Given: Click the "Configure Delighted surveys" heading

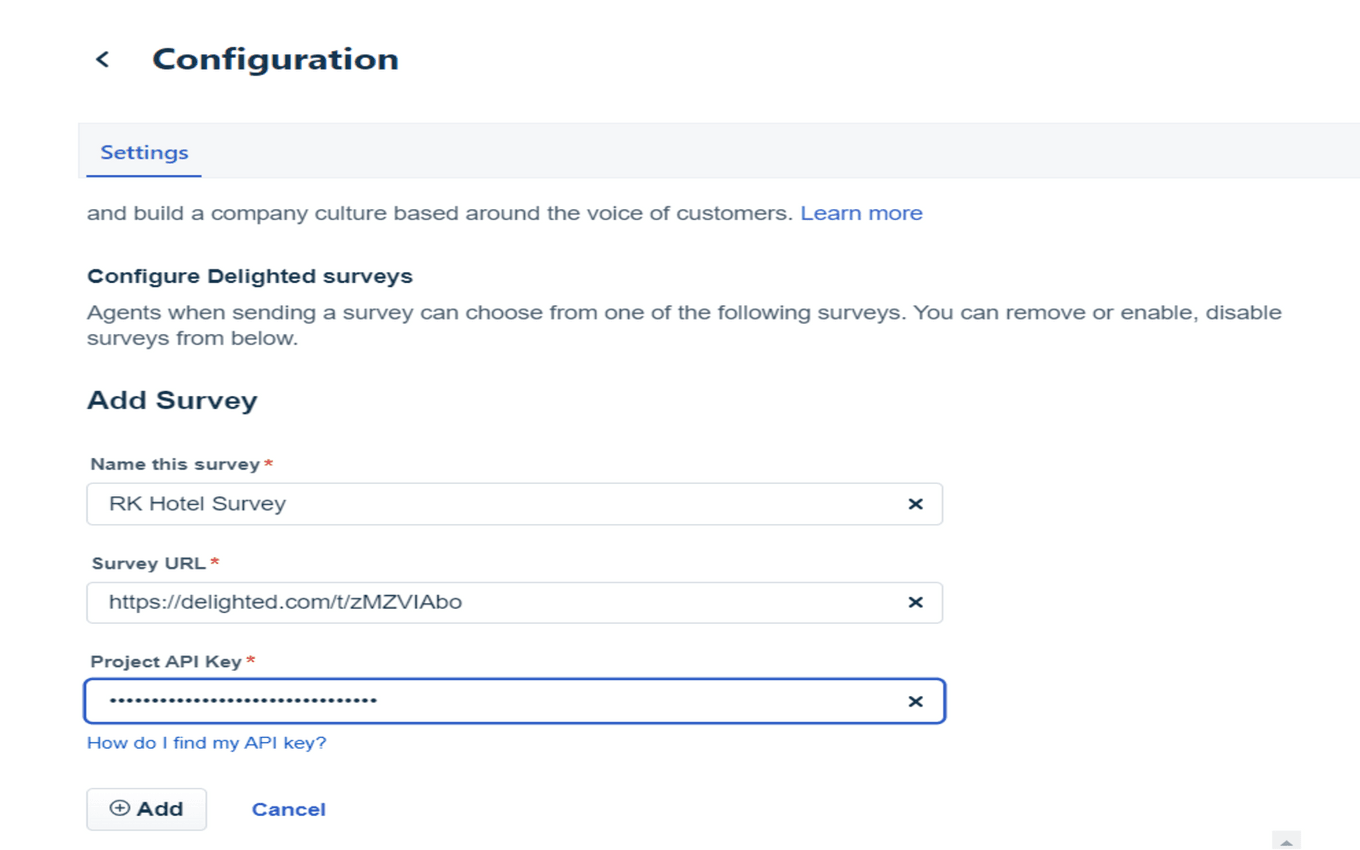Looking at the screenshot, I should pos(250,276).
